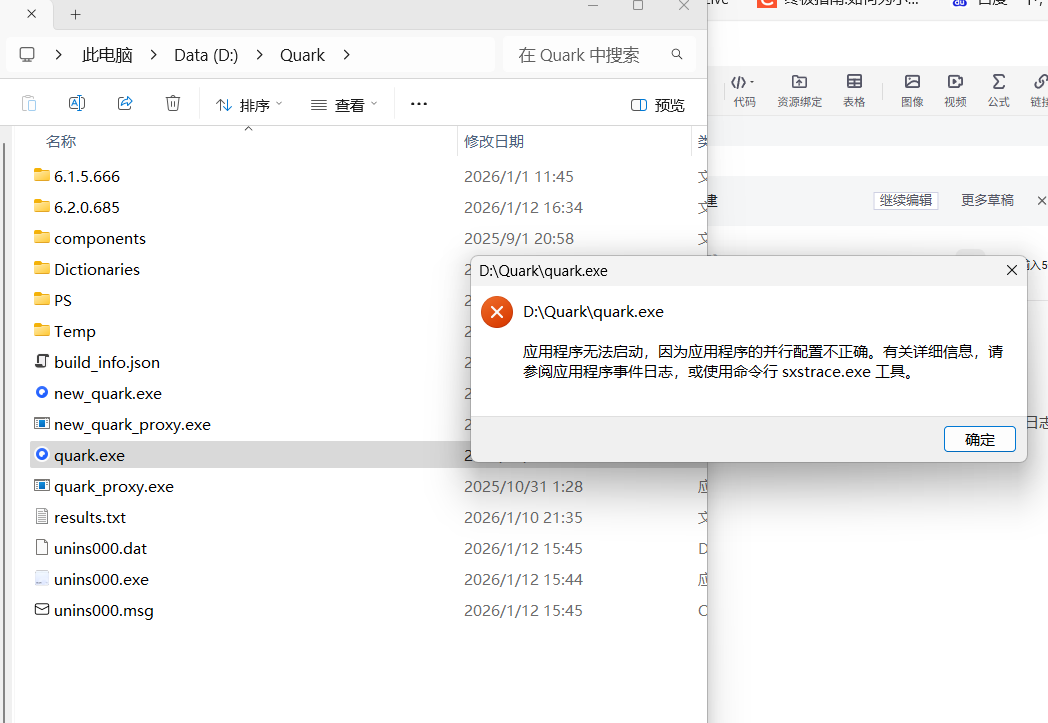Click the 表格 table tool in editor

(854, 91)
